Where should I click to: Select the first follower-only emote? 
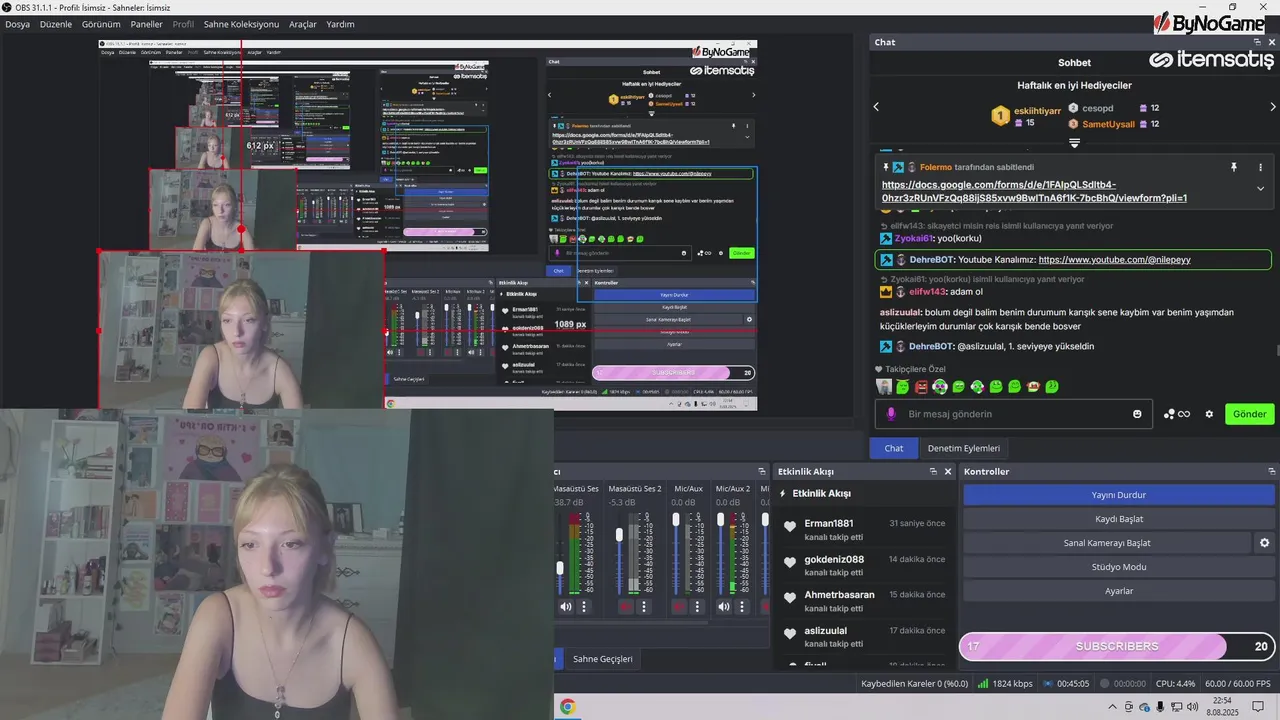coord(884,386)
